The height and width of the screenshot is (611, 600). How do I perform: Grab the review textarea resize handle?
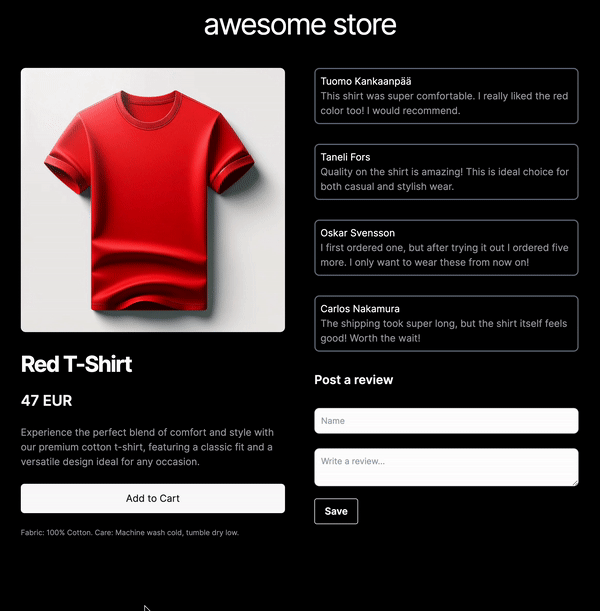point(575,483)
